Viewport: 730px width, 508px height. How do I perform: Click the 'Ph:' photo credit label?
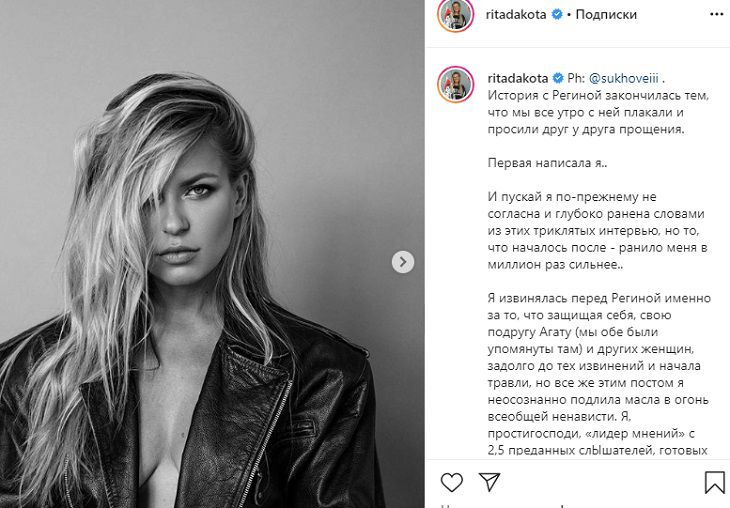click(576, 78)
